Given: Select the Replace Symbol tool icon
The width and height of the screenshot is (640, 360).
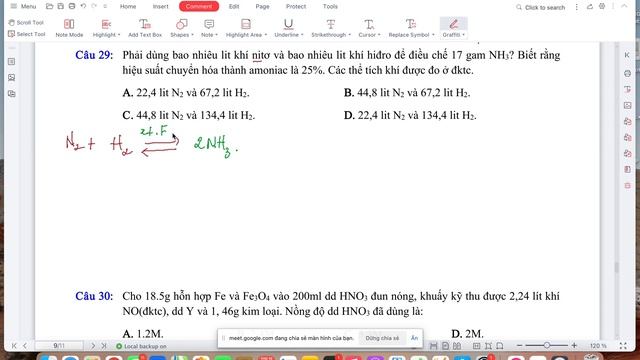Looking at the screenshot, I should (411, 24).
